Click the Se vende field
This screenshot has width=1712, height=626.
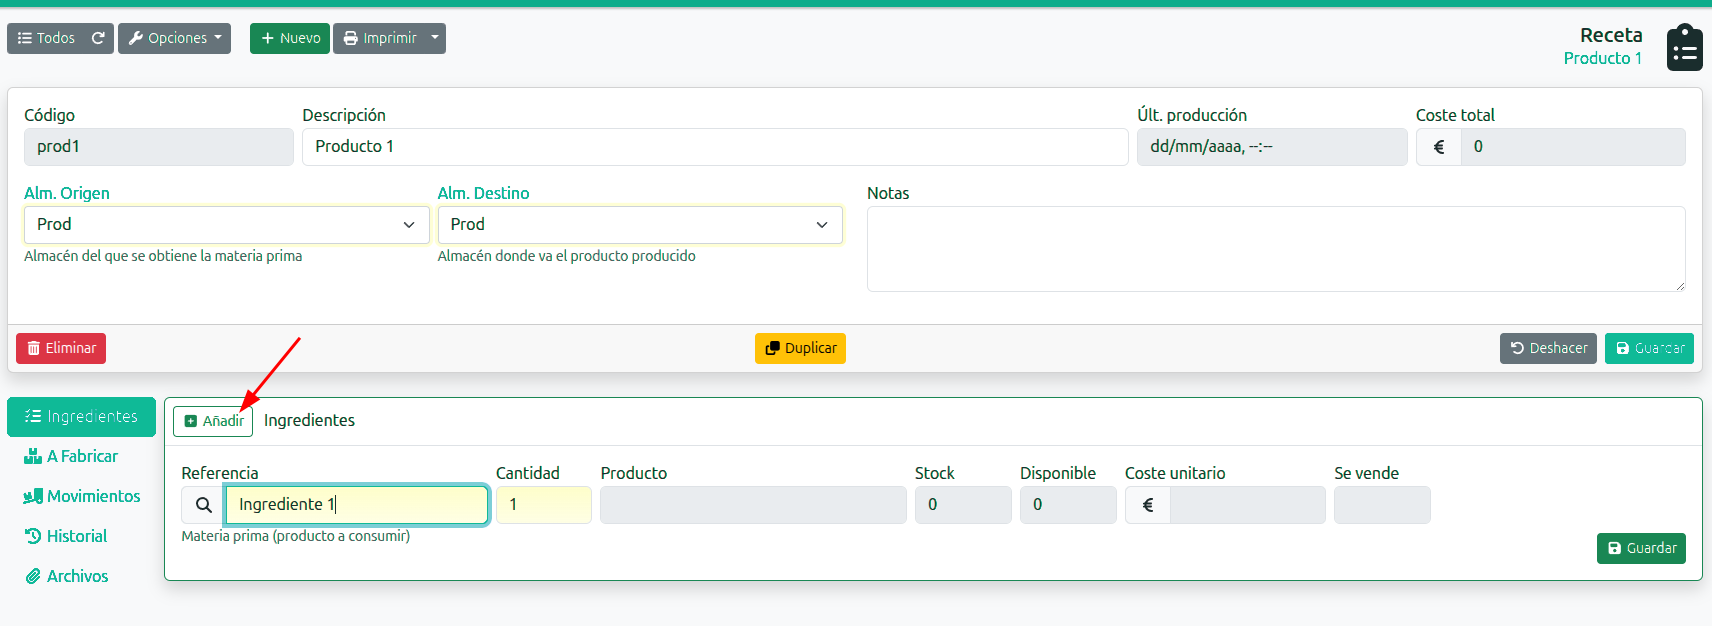[1382, 505]
